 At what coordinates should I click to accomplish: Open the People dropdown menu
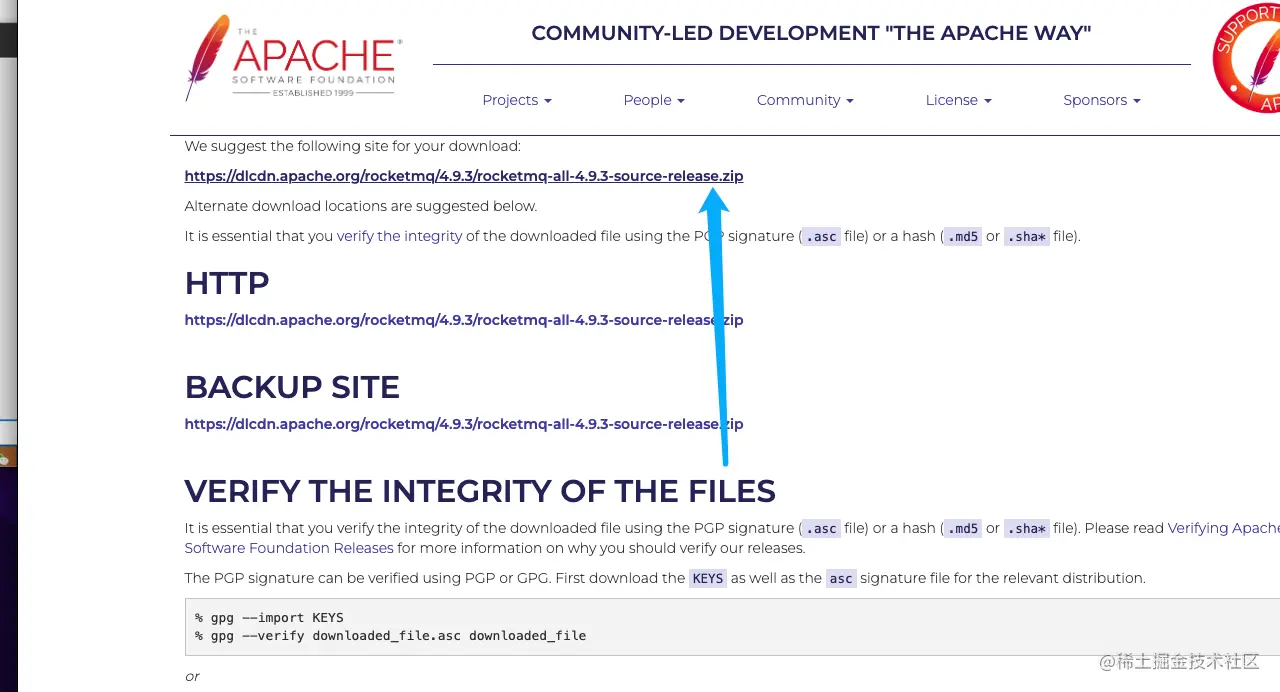coord(654,100)
